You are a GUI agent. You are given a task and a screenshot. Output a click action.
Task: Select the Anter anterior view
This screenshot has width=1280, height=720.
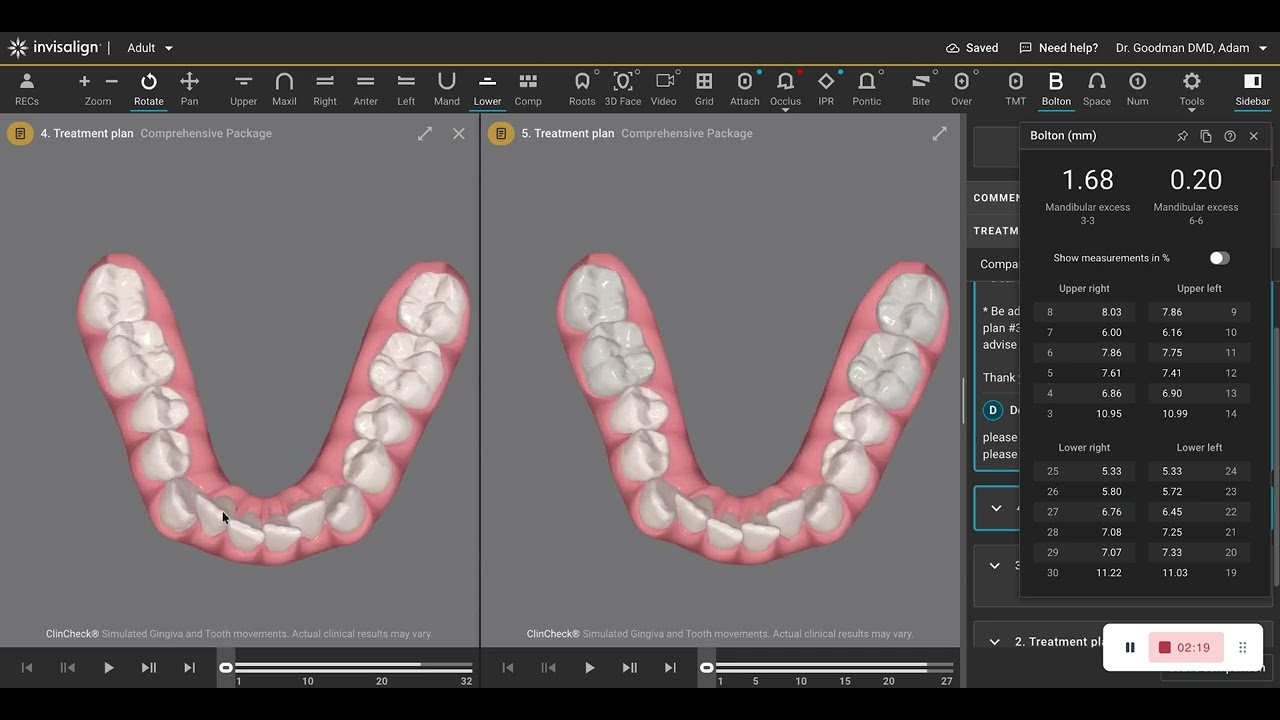click(366, 88)
